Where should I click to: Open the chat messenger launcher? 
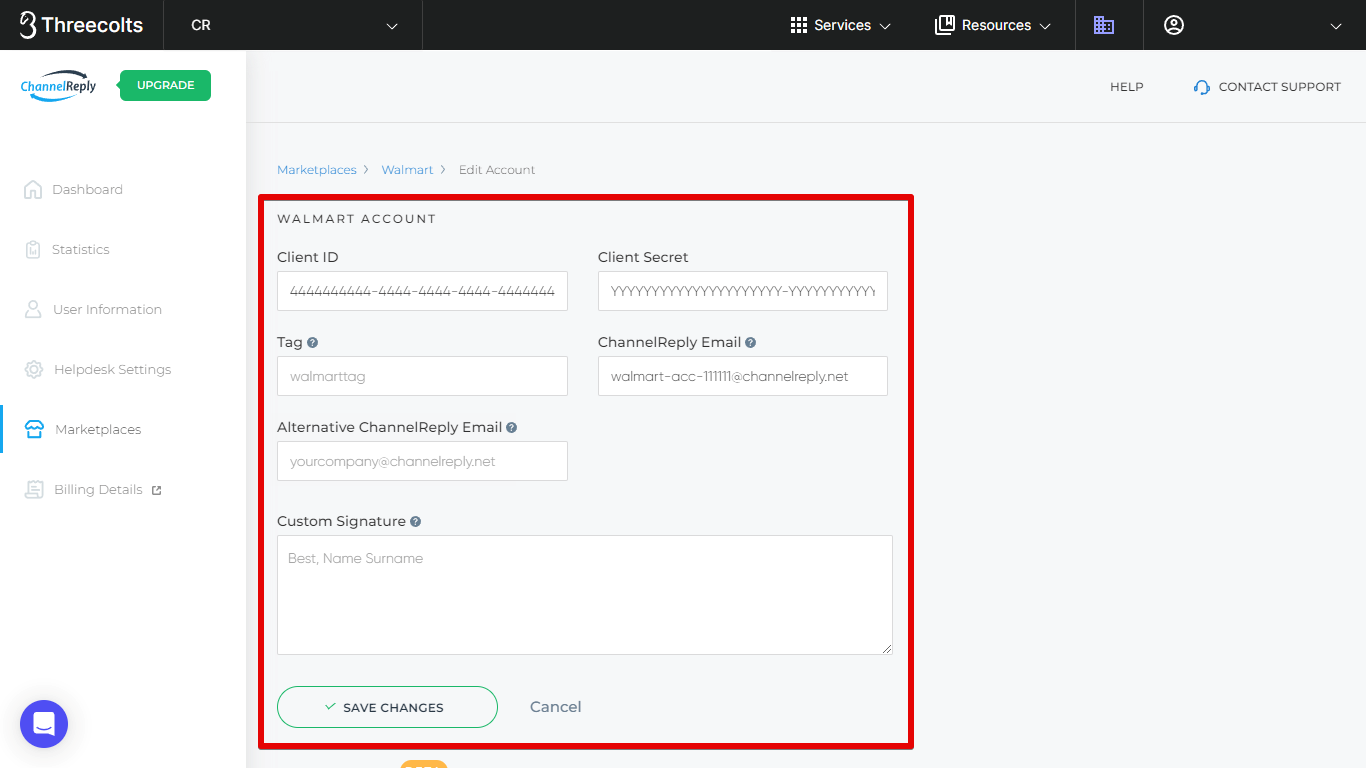pyautogui.click(x=44, y=724)
